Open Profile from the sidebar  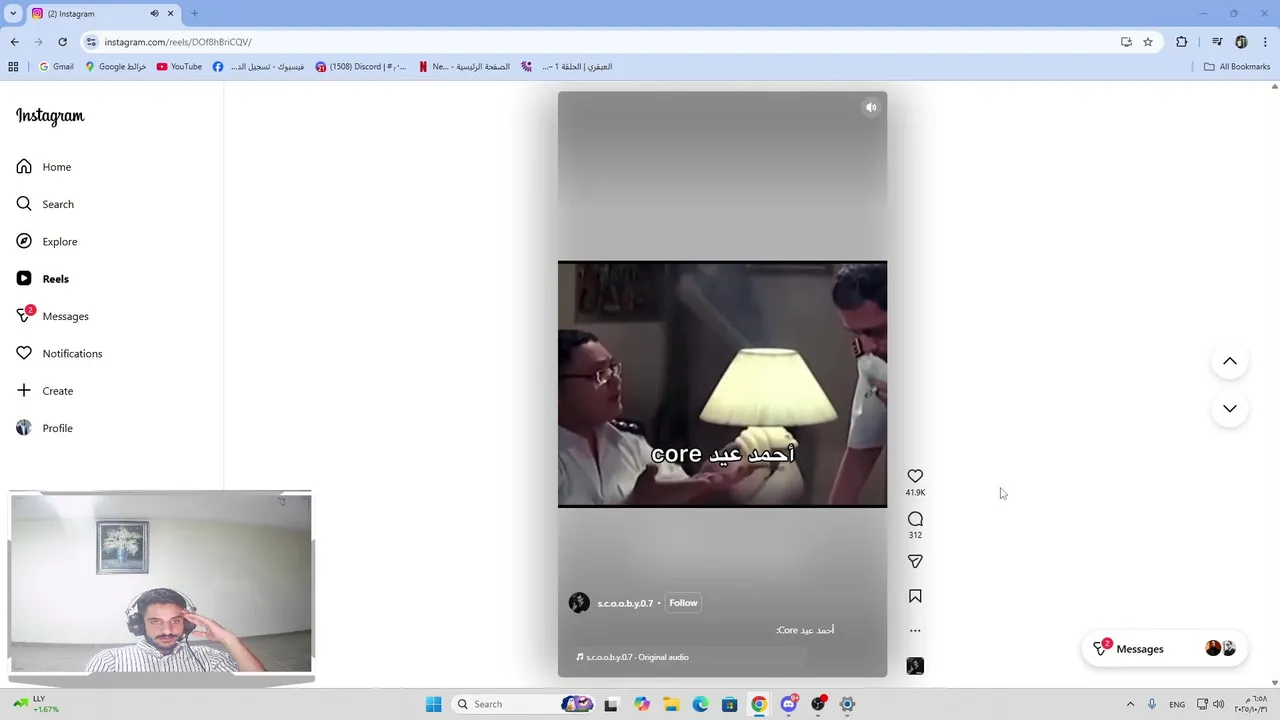click(45, 428)
